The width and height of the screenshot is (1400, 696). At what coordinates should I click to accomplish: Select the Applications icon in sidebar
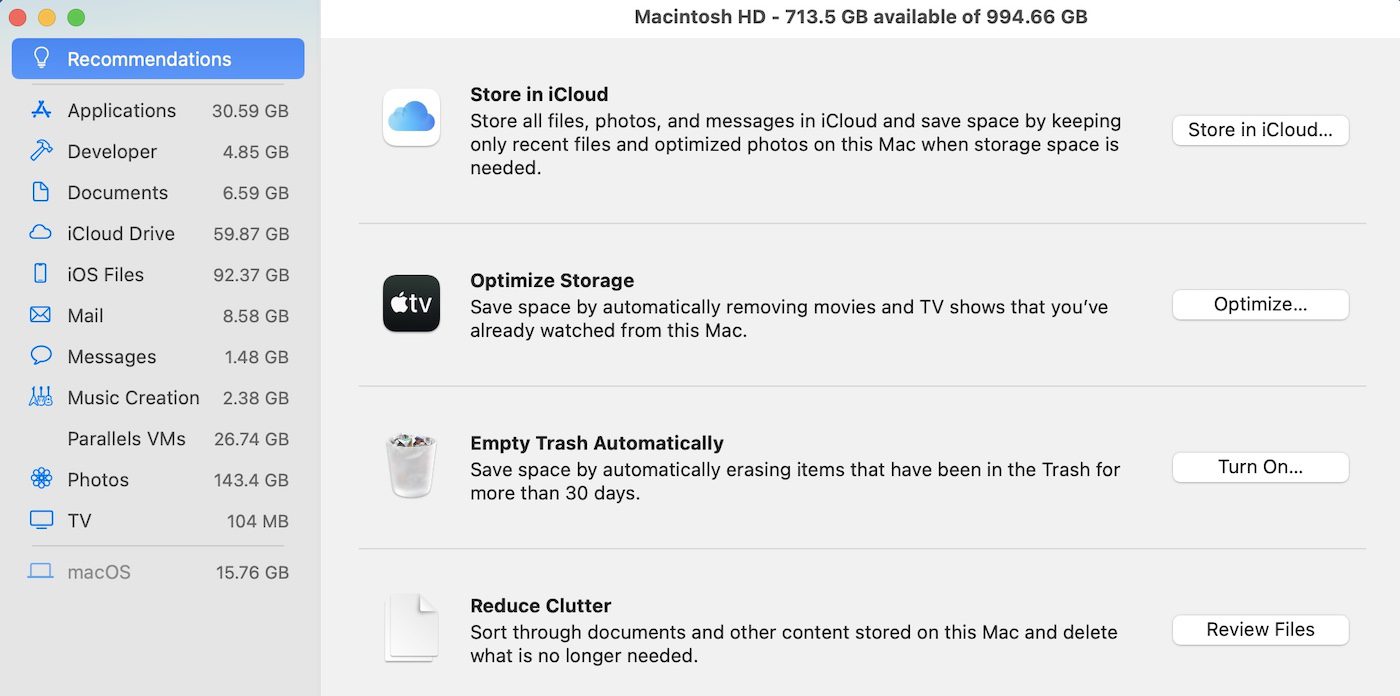pos(41,110)
